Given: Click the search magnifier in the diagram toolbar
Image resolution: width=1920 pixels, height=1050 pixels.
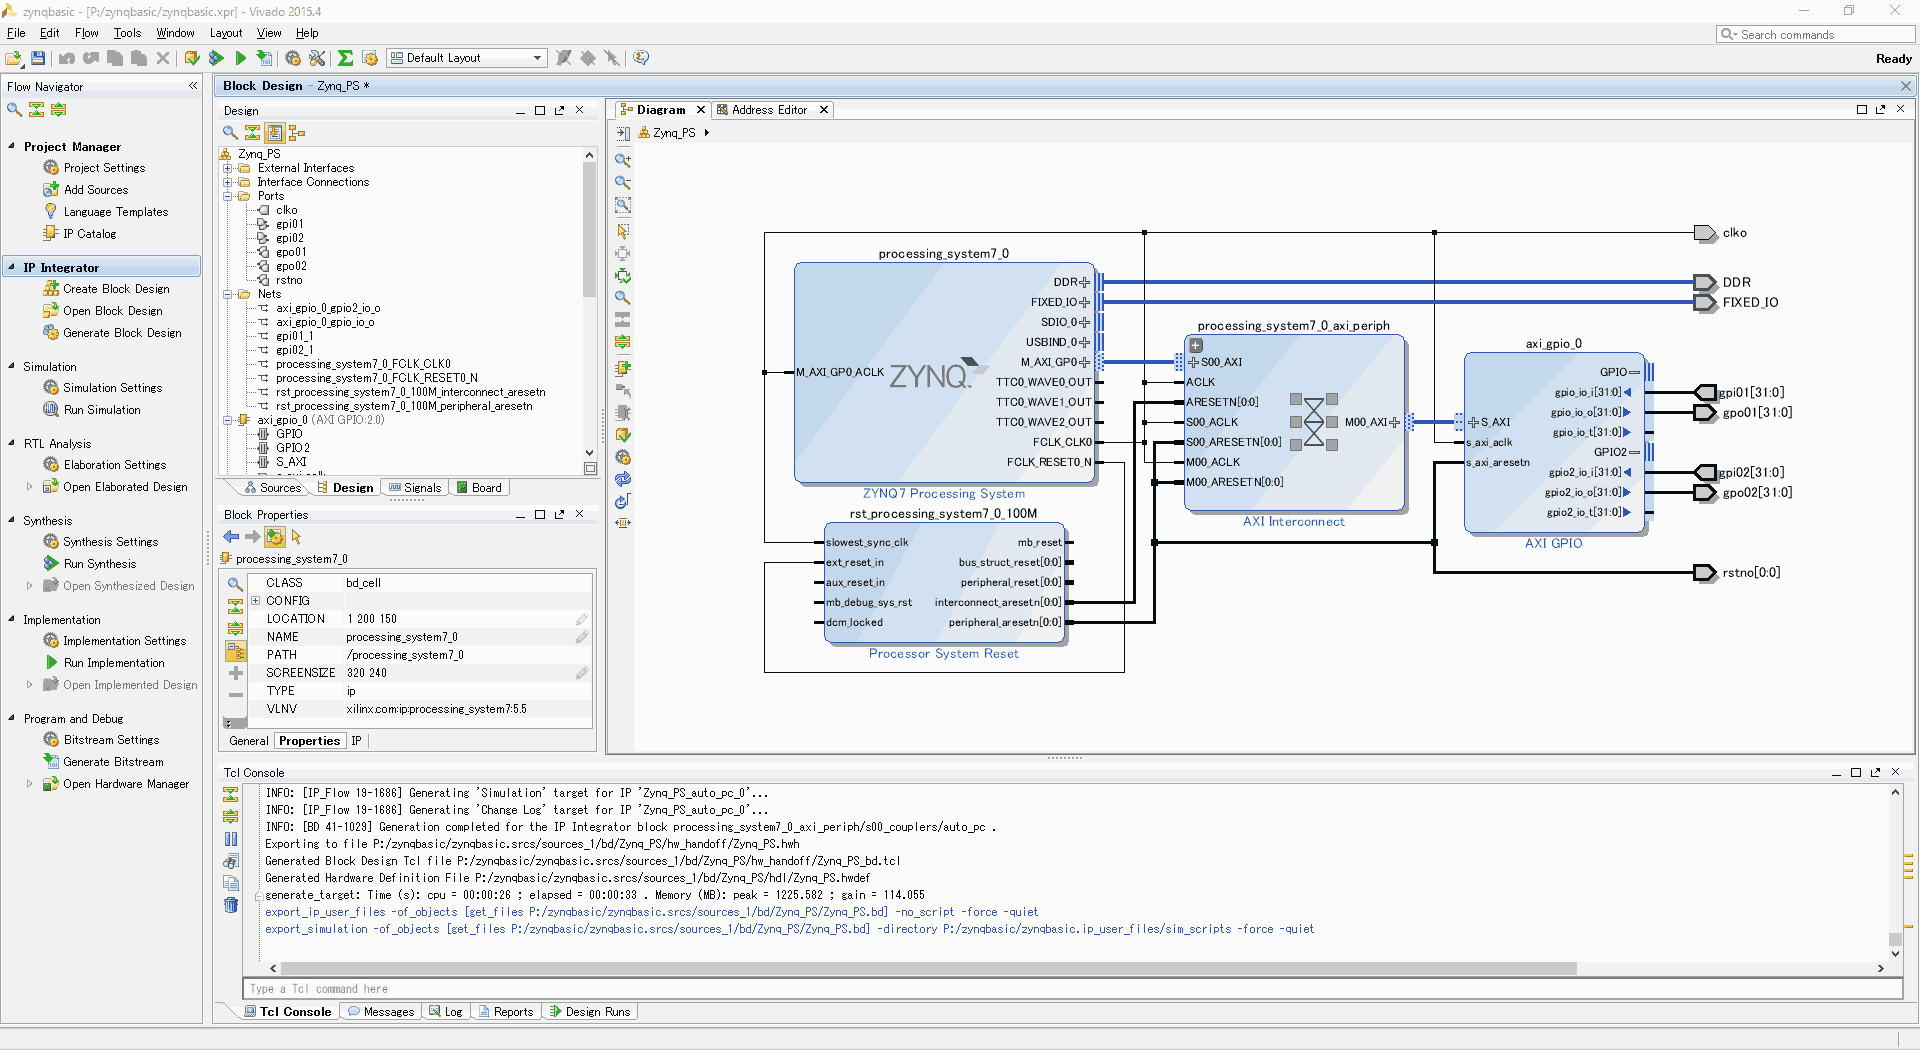Looking at the screenshot, I should click(x=622, y=297).
